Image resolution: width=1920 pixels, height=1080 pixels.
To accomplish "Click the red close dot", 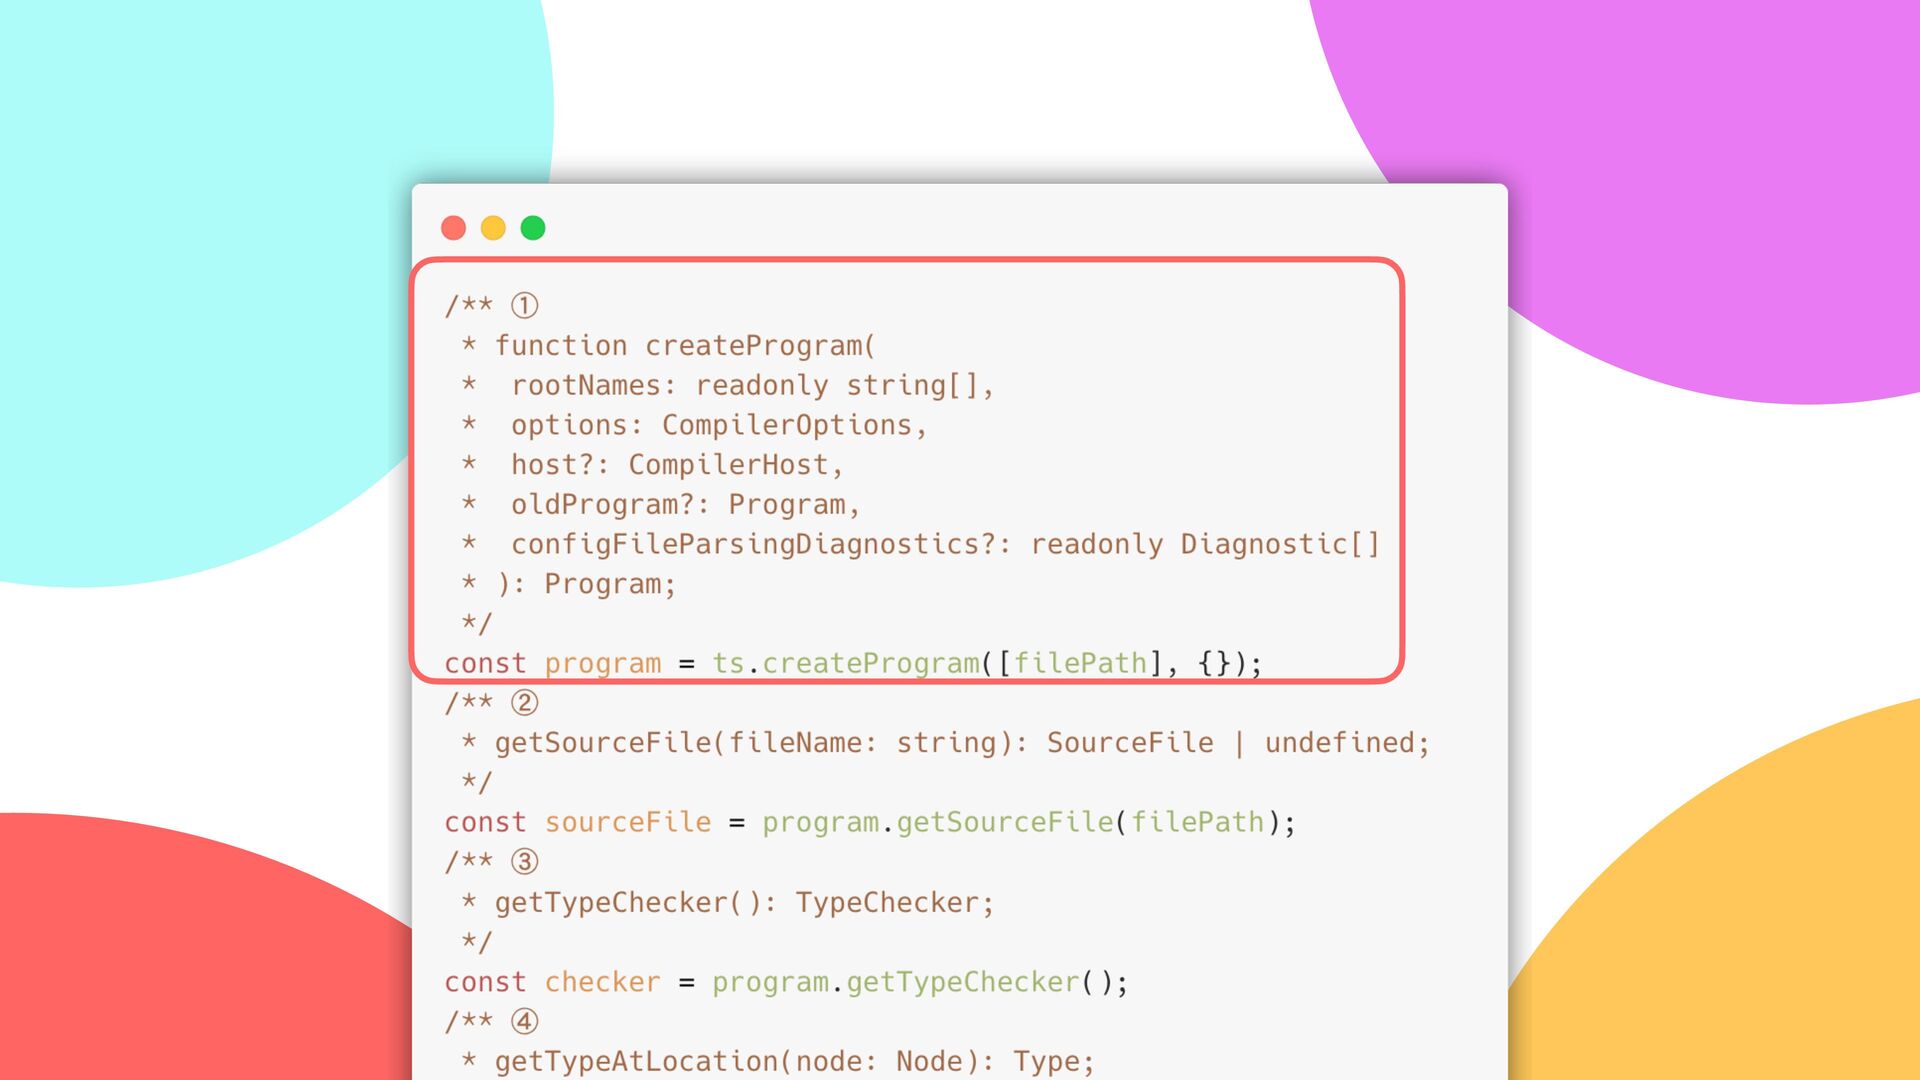I will coord(453,228).
